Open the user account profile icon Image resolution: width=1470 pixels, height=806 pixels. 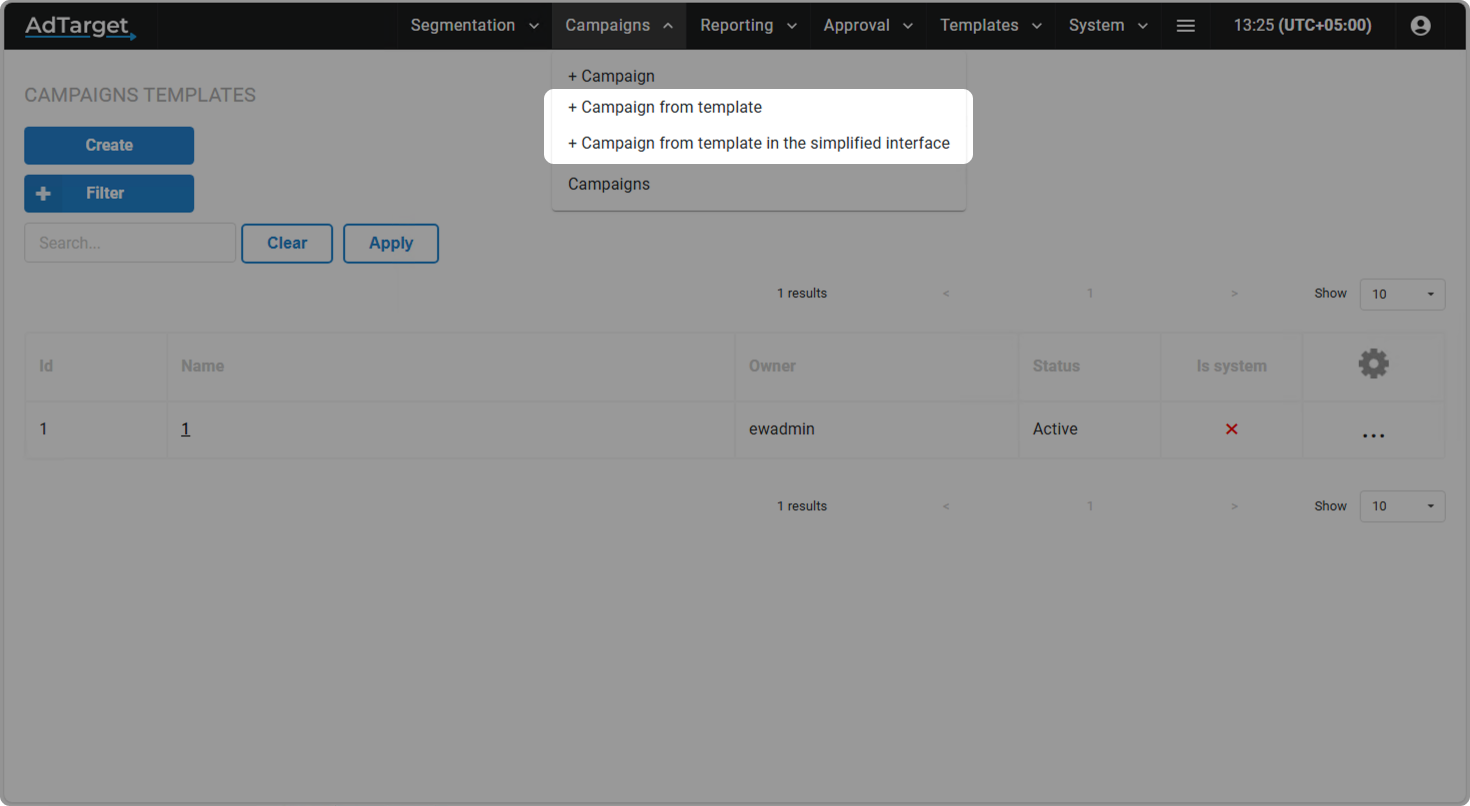(1420, 26)
